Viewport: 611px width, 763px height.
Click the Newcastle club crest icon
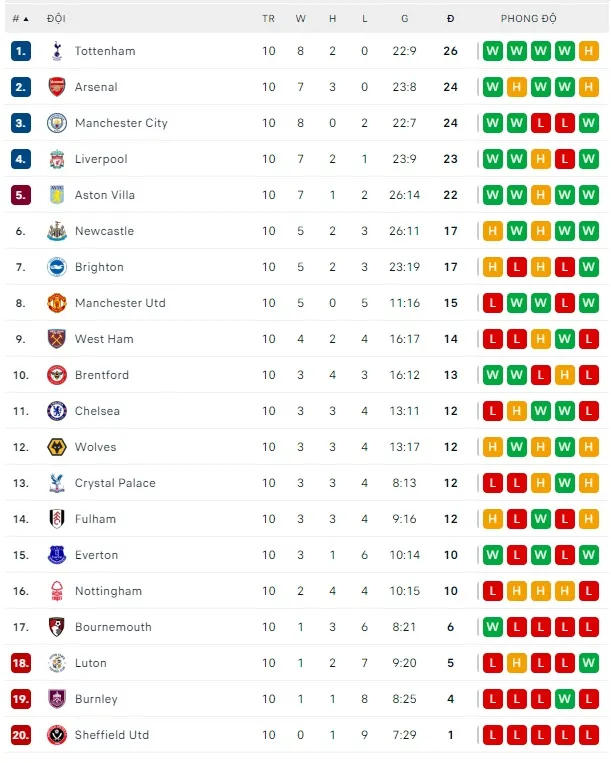[56, 231]
